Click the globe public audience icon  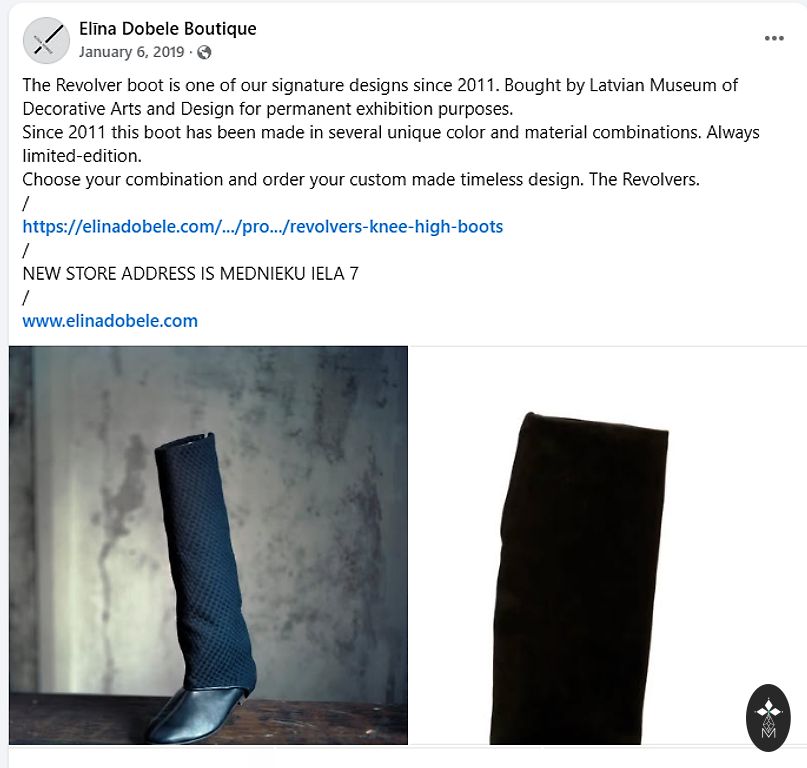[x=204, y=53]
